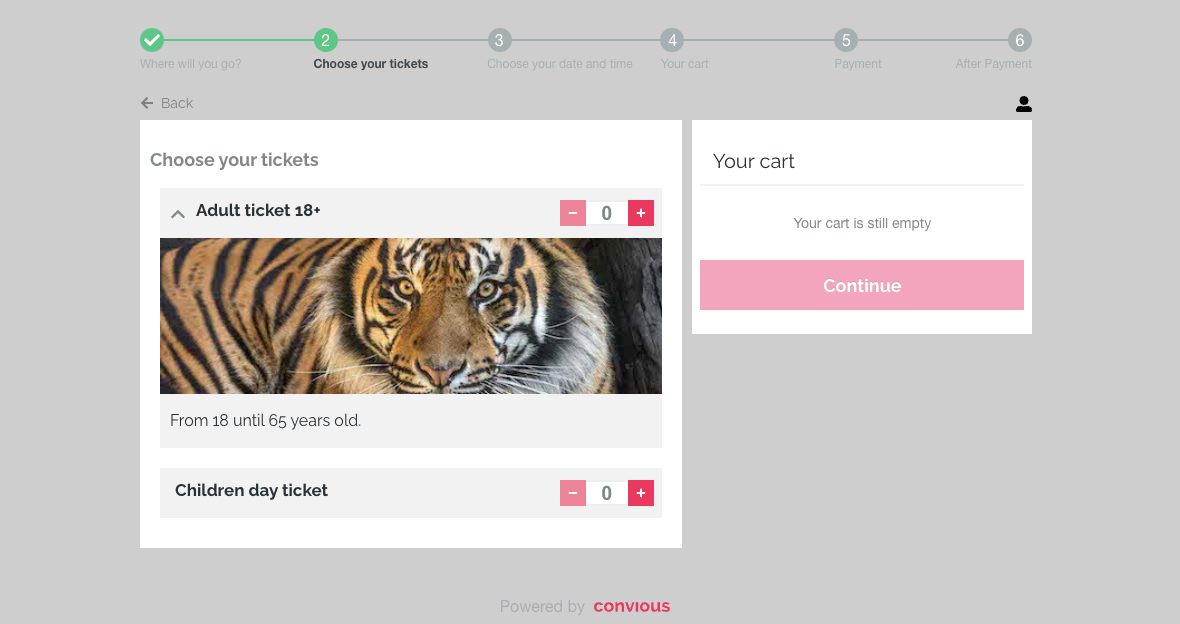Click the Adult ticket quantity input field
1180x624 pixels.
(607, 213)
